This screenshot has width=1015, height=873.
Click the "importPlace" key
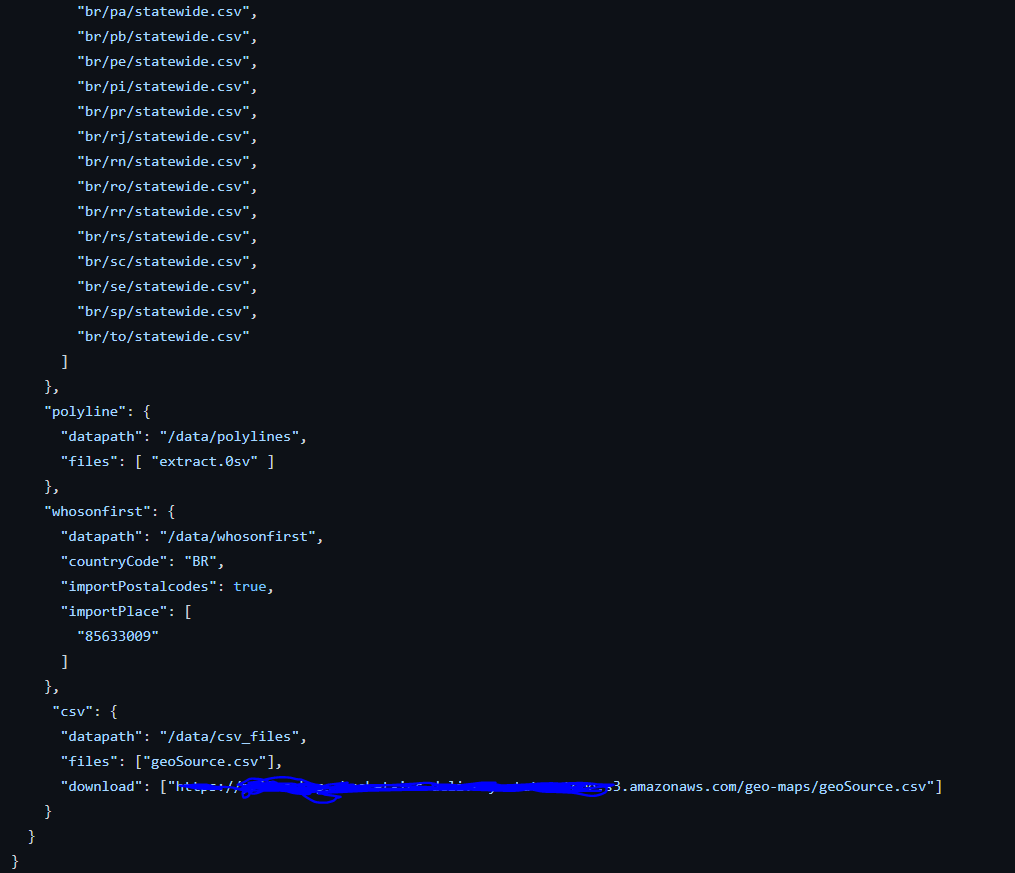click(114, 612)
